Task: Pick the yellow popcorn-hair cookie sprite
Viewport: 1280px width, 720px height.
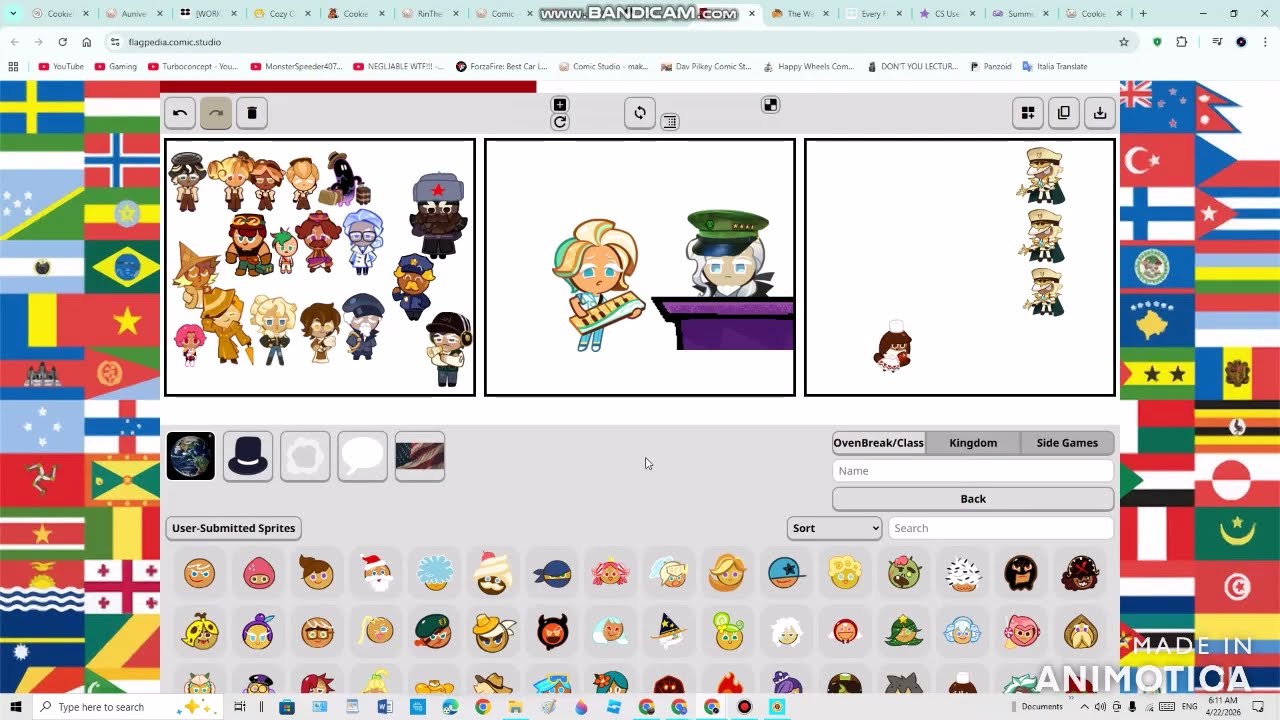Action: (845, 573)
